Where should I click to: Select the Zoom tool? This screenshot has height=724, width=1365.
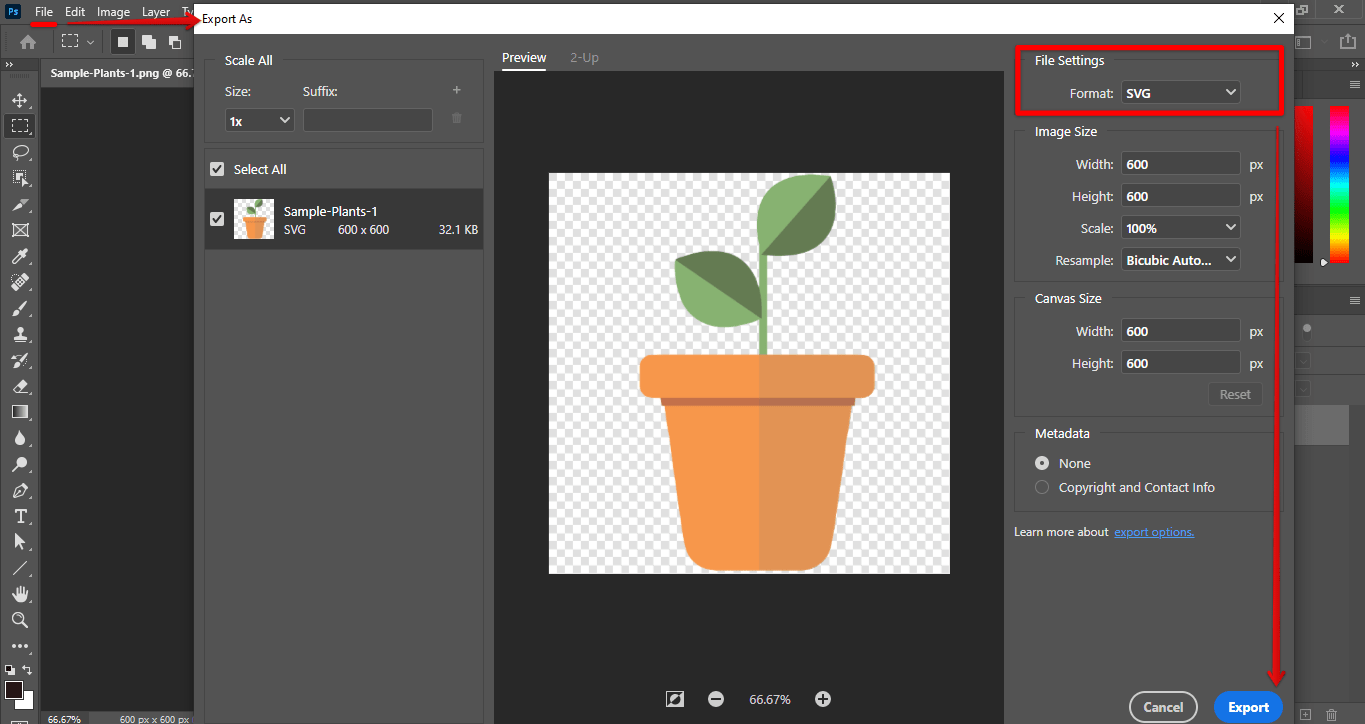(20, 620)
